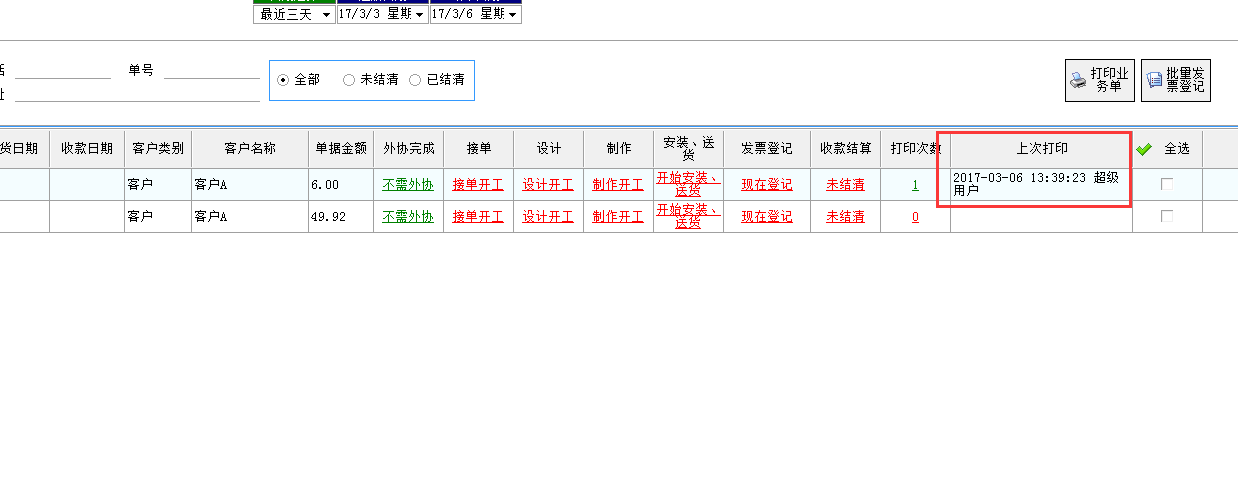
Task: Tick the checkbox in the first row
Action: [1166, 184]
